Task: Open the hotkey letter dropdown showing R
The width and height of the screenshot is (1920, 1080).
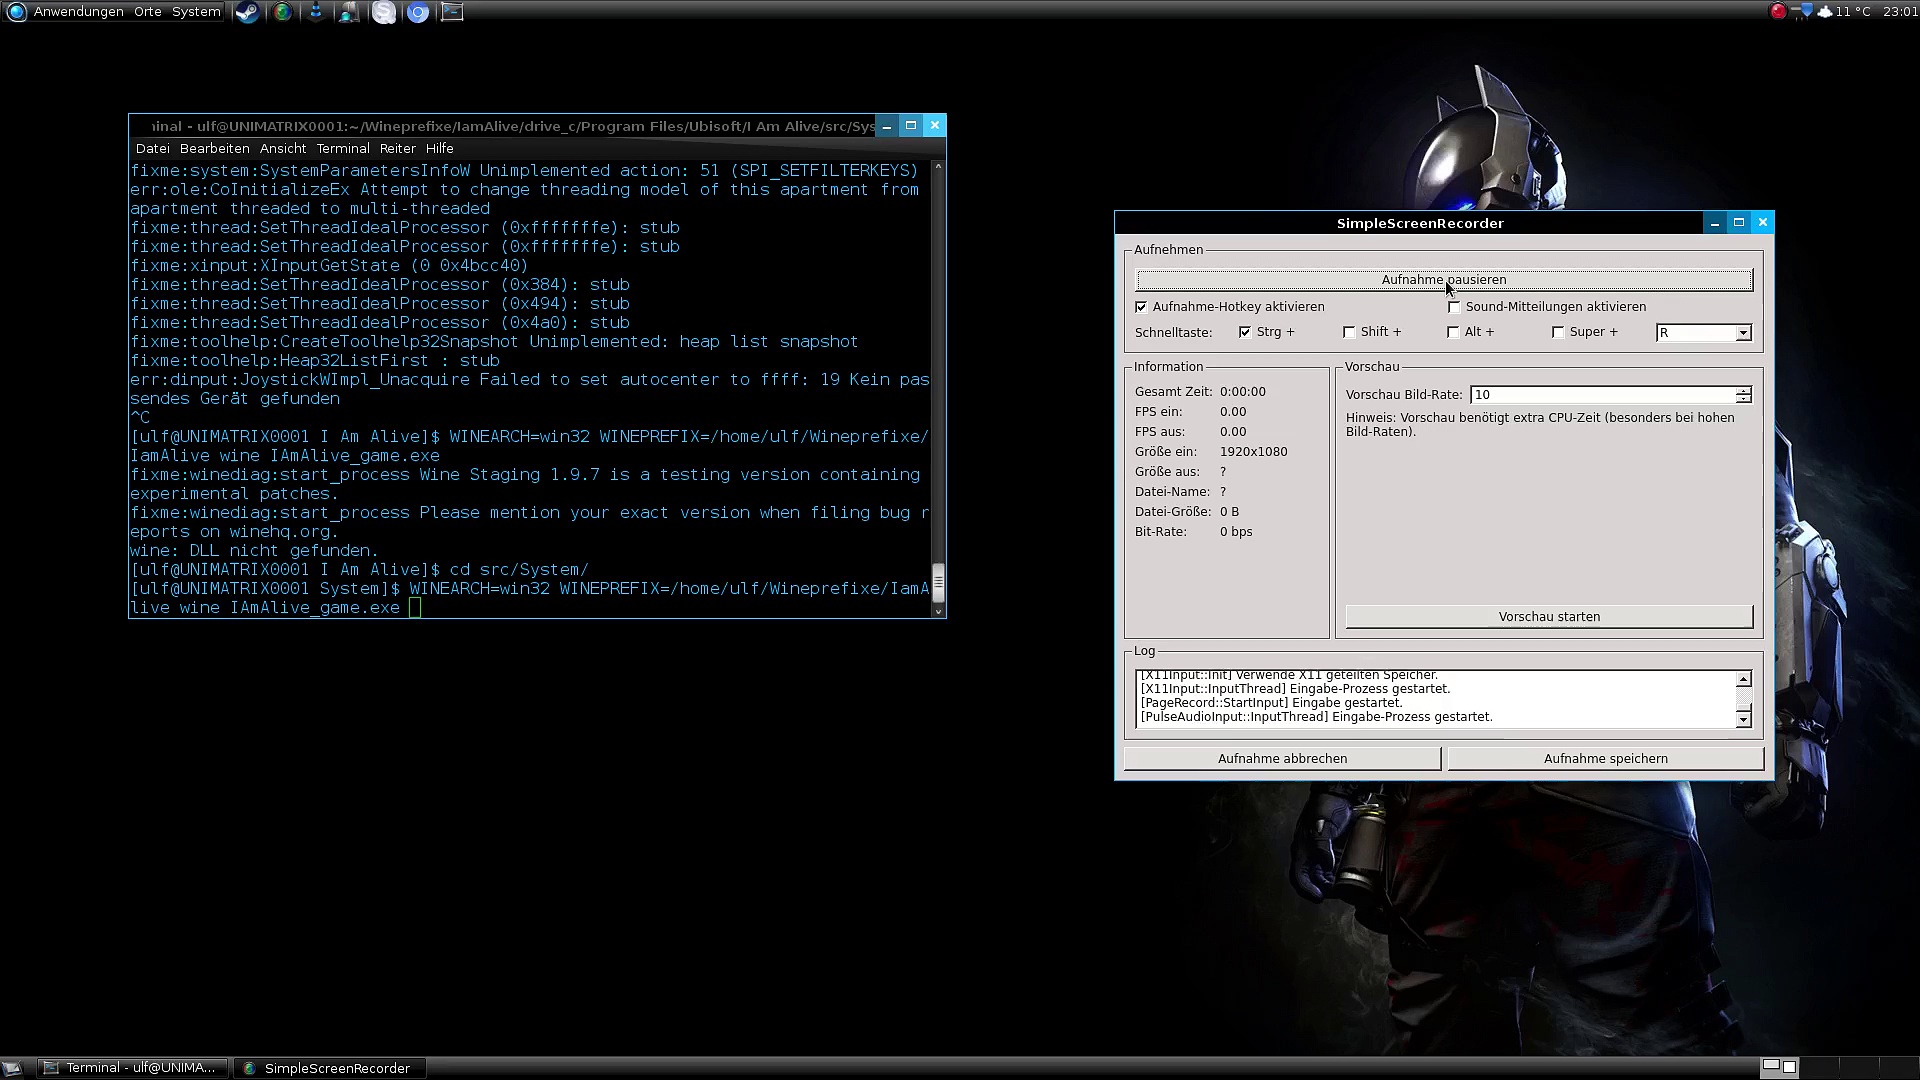Action: click(1743, 333)
